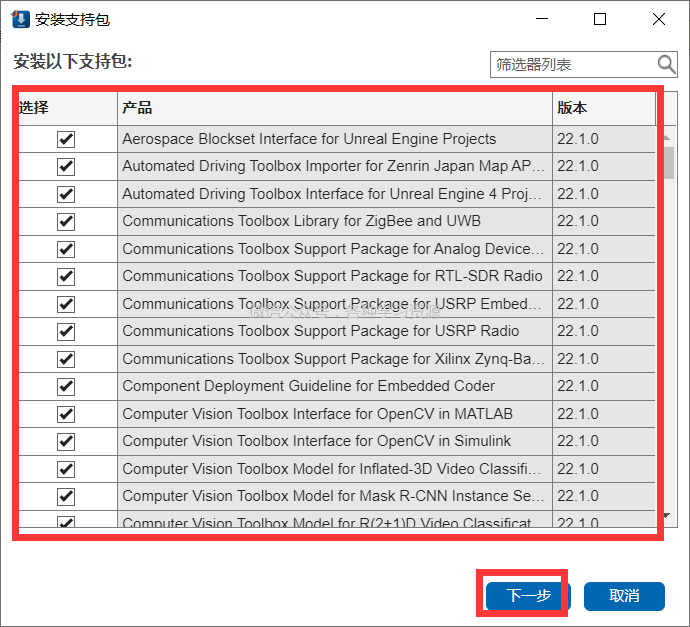690x627 pixels.
Task: Uncheck OpenCV in Simulink interface checkbox
Action: 66,441
